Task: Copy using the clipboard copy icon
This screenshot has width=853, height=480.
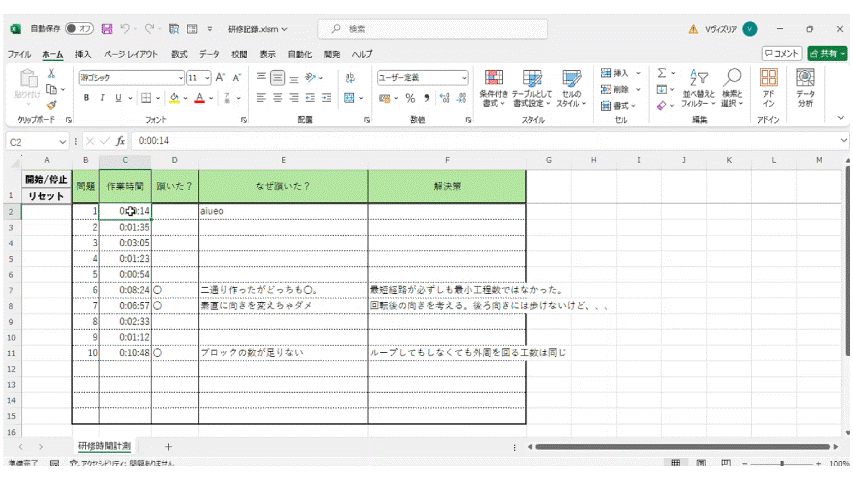Action: (x=51, y=89)
